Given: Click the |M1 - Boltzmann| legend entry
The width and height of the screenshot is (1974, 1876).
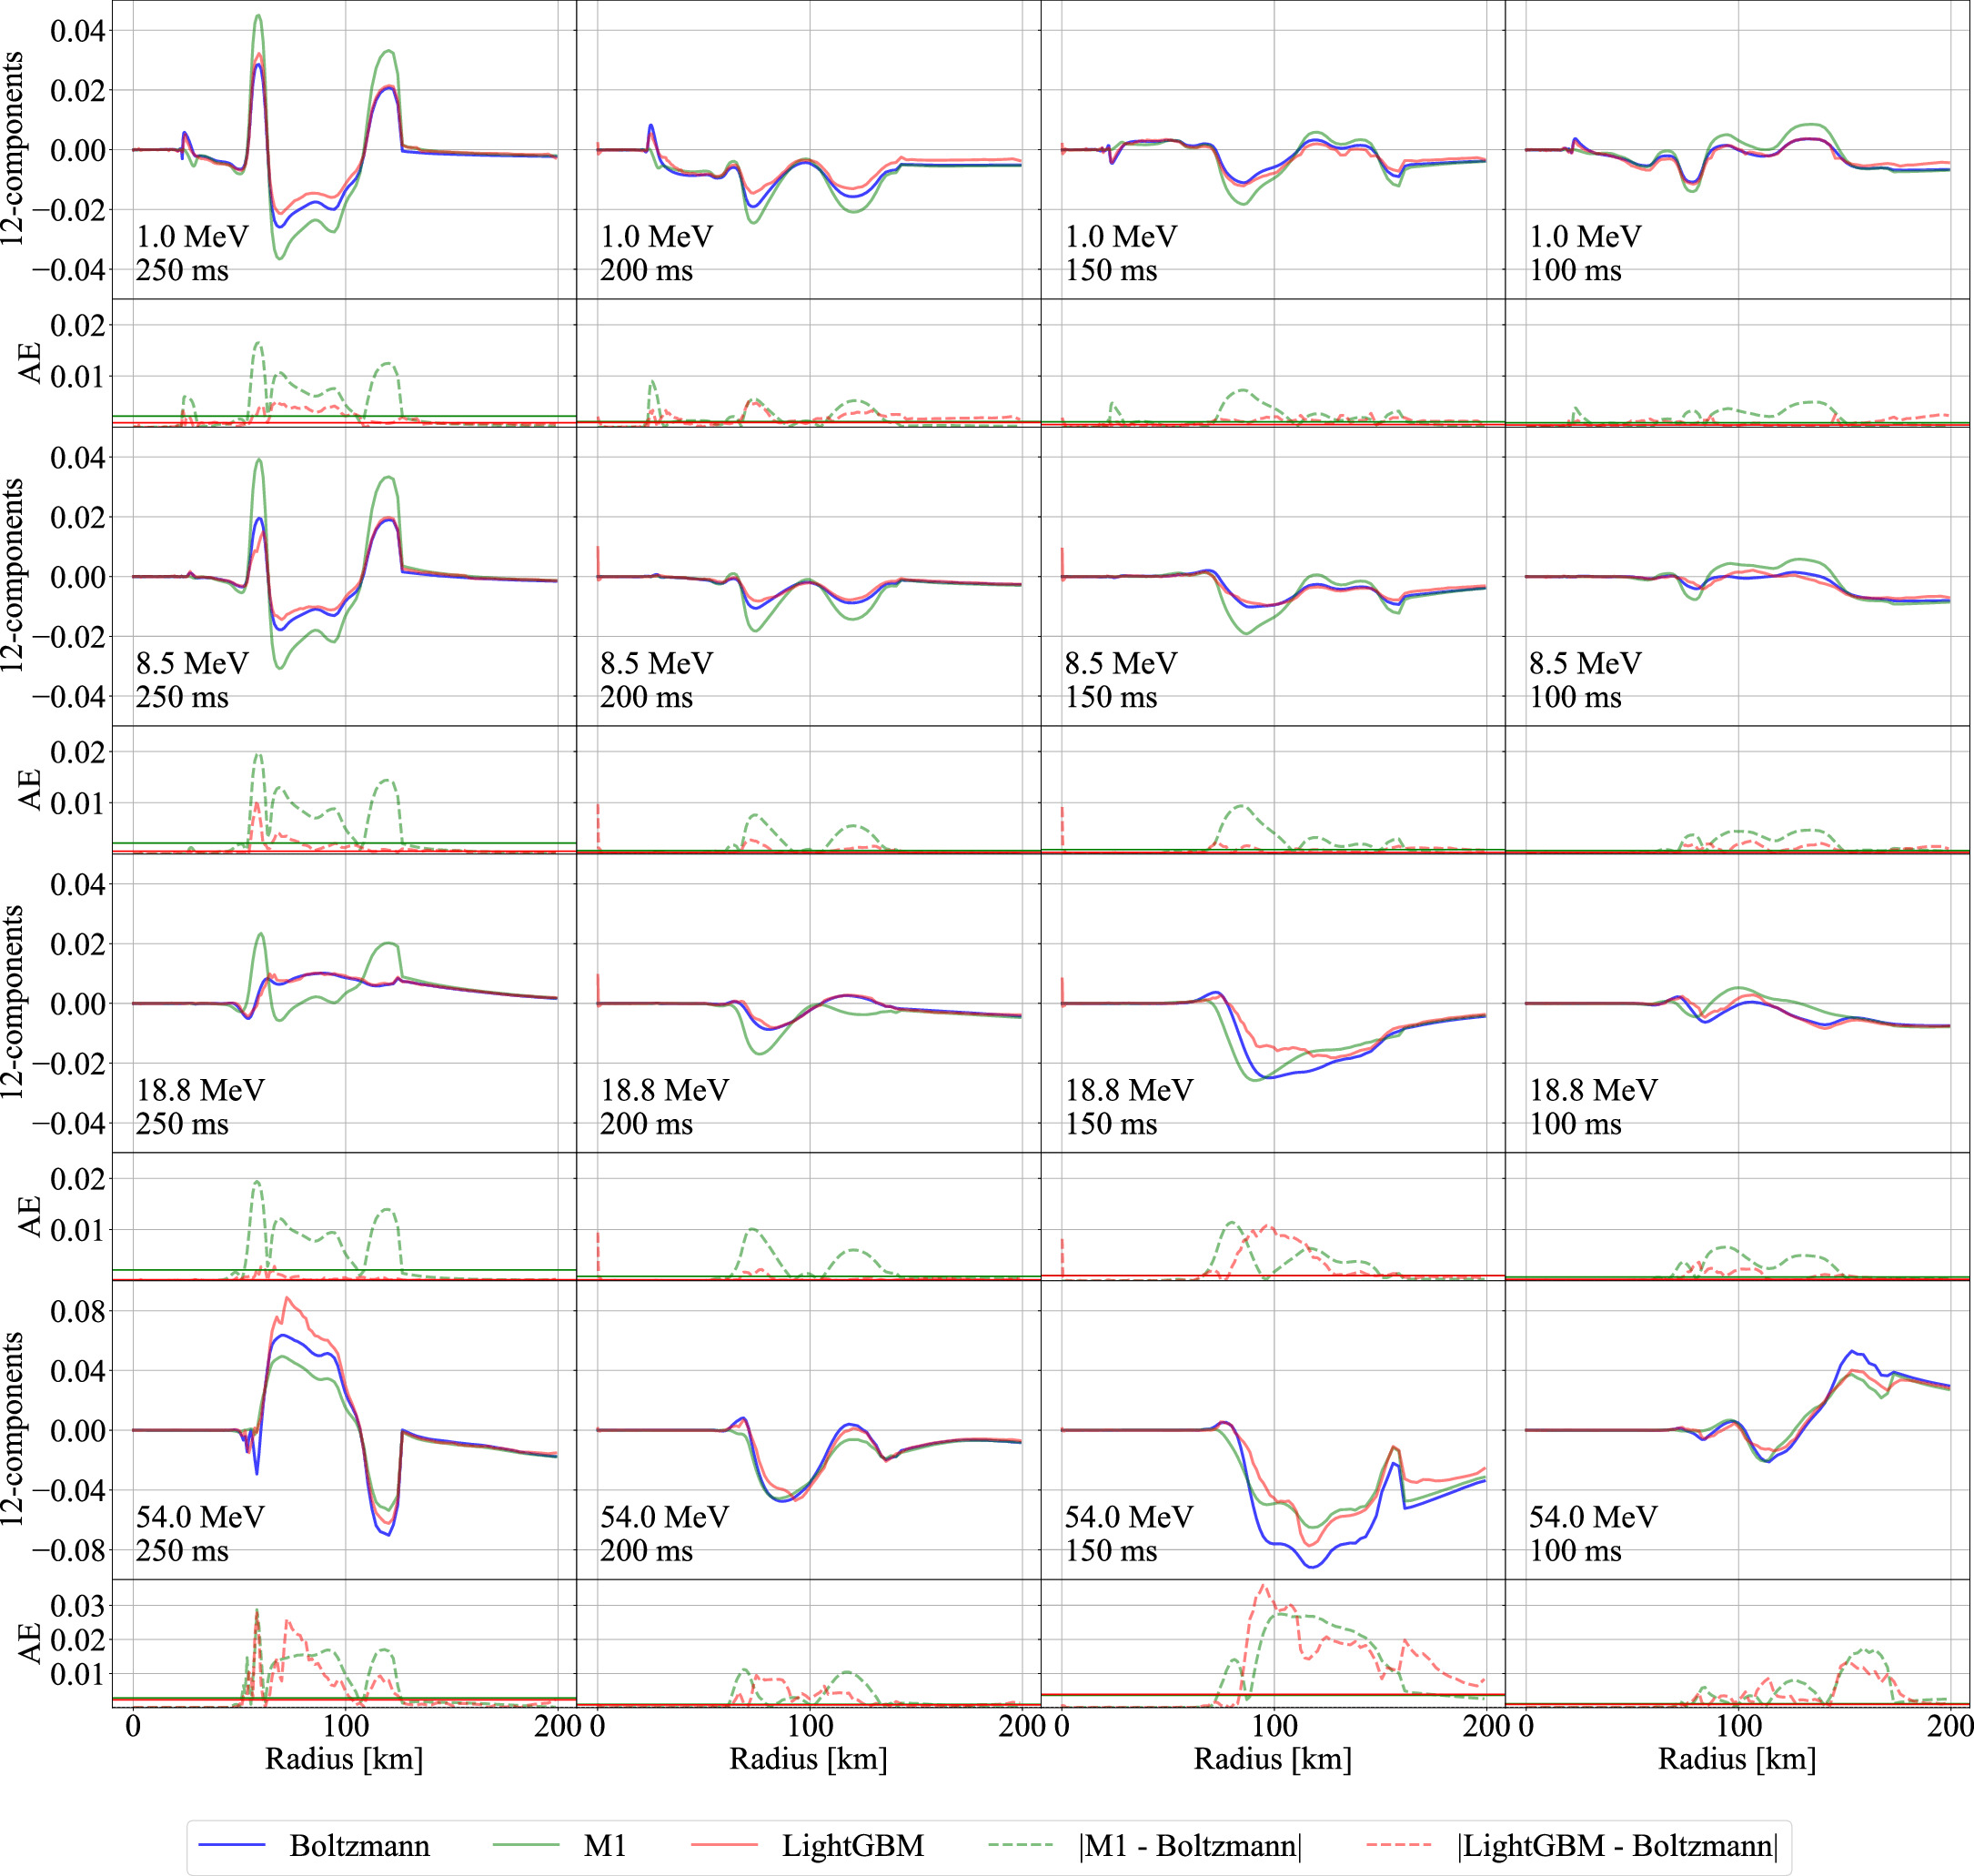Looking at the screenshot, I should tap(1189, 1845).
